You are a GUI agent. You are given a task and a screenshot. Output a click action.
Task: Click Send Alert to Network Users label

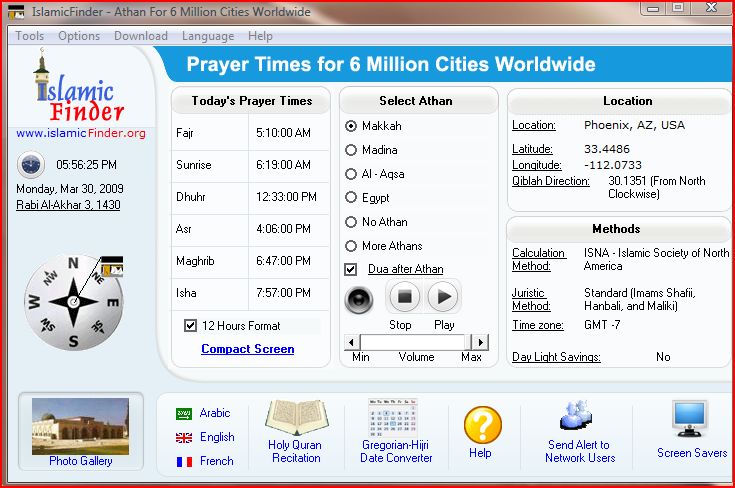pyautogui.click(x=579, y=451)
